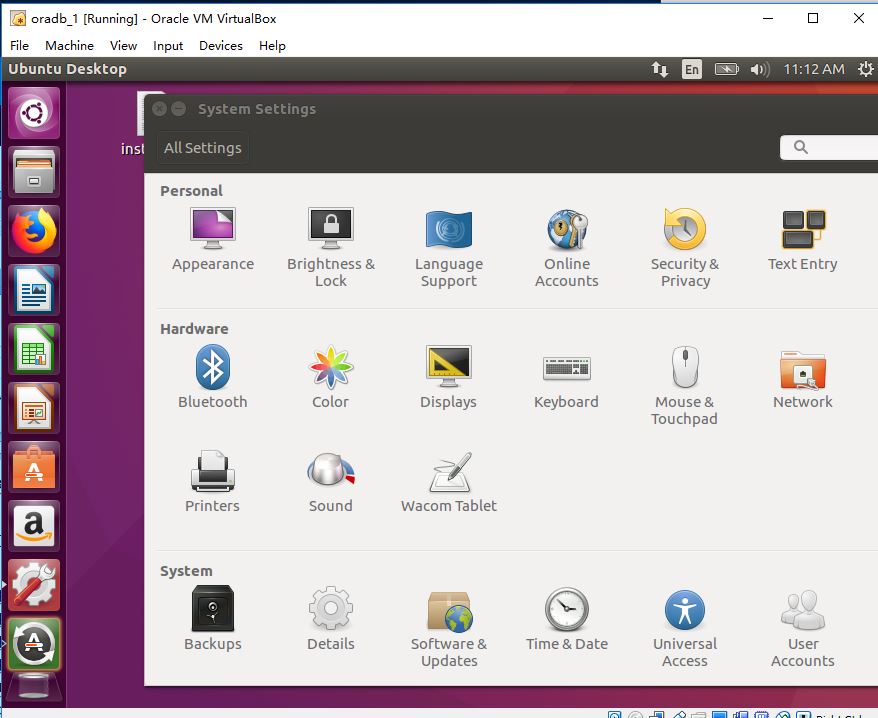The height and width of the screenshot is (718, 878).
Task: Open the VirtualBox File menu
Action: [x=20, y=45]
